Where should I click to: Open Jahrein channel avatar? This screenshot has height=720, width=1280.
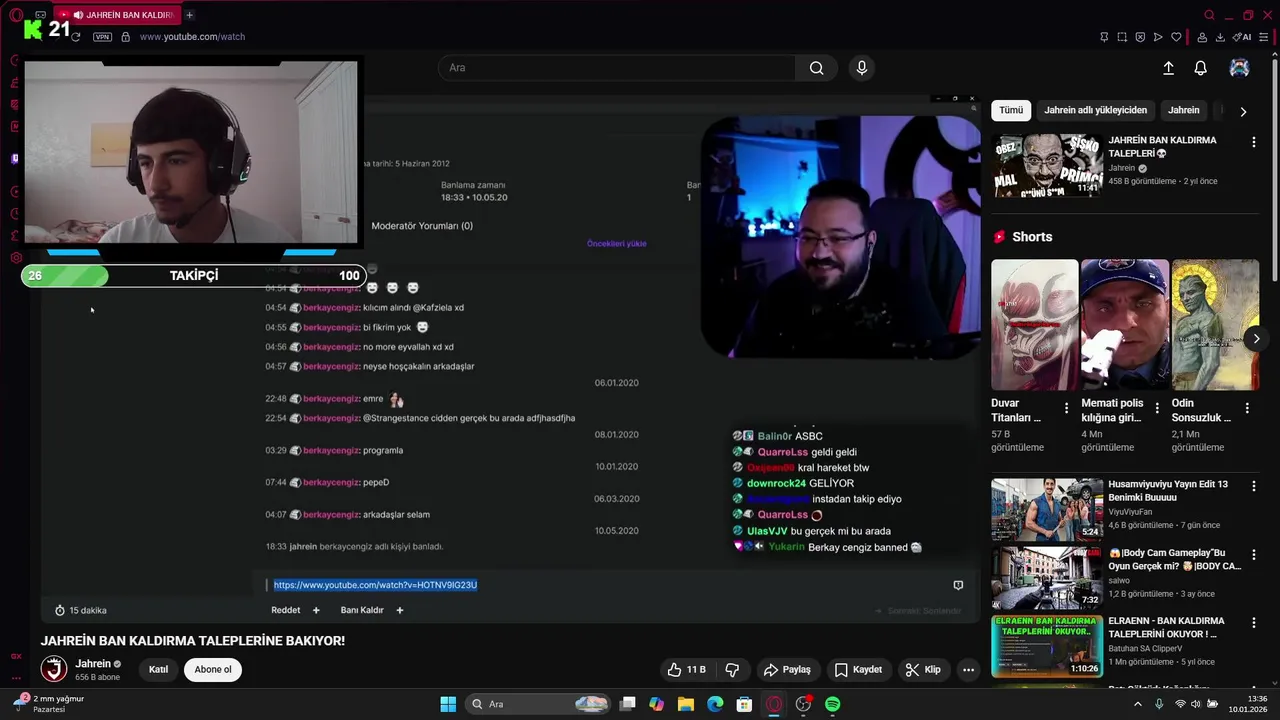pyautogui.click(x=54, y=669)
